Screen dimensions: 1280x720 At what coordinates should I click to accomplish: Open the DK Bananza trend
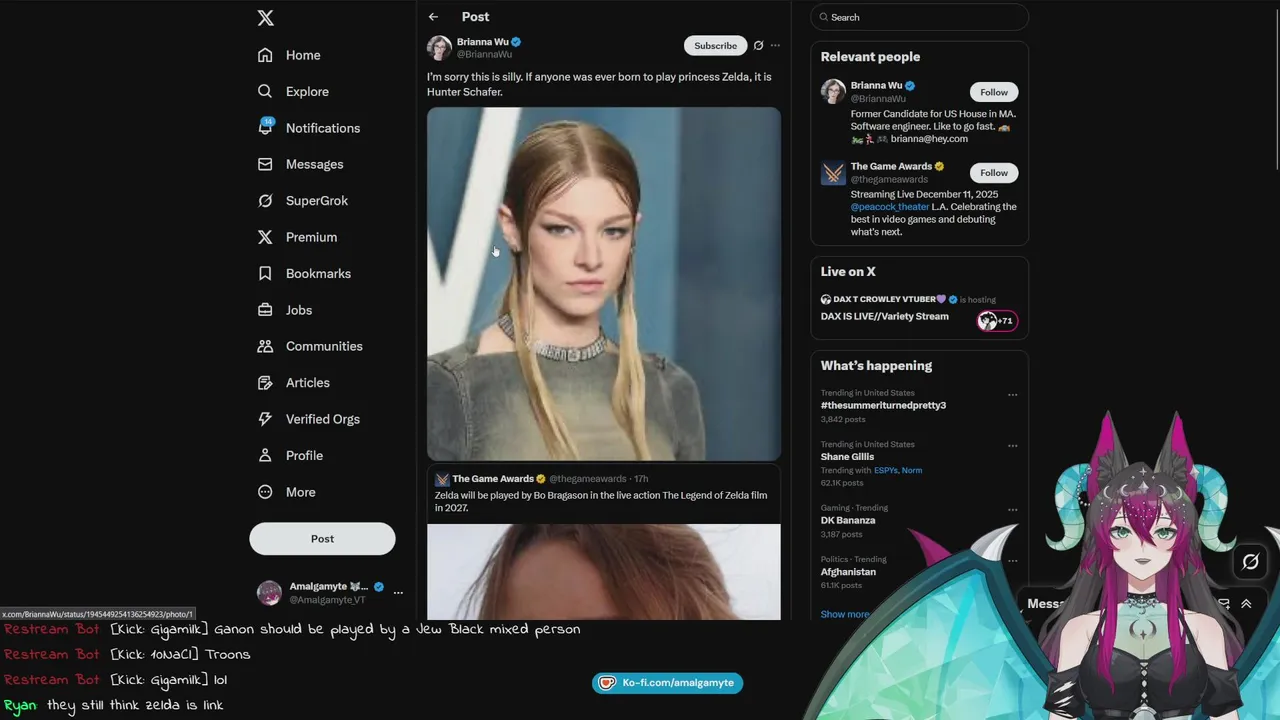[x=848, y=520]
